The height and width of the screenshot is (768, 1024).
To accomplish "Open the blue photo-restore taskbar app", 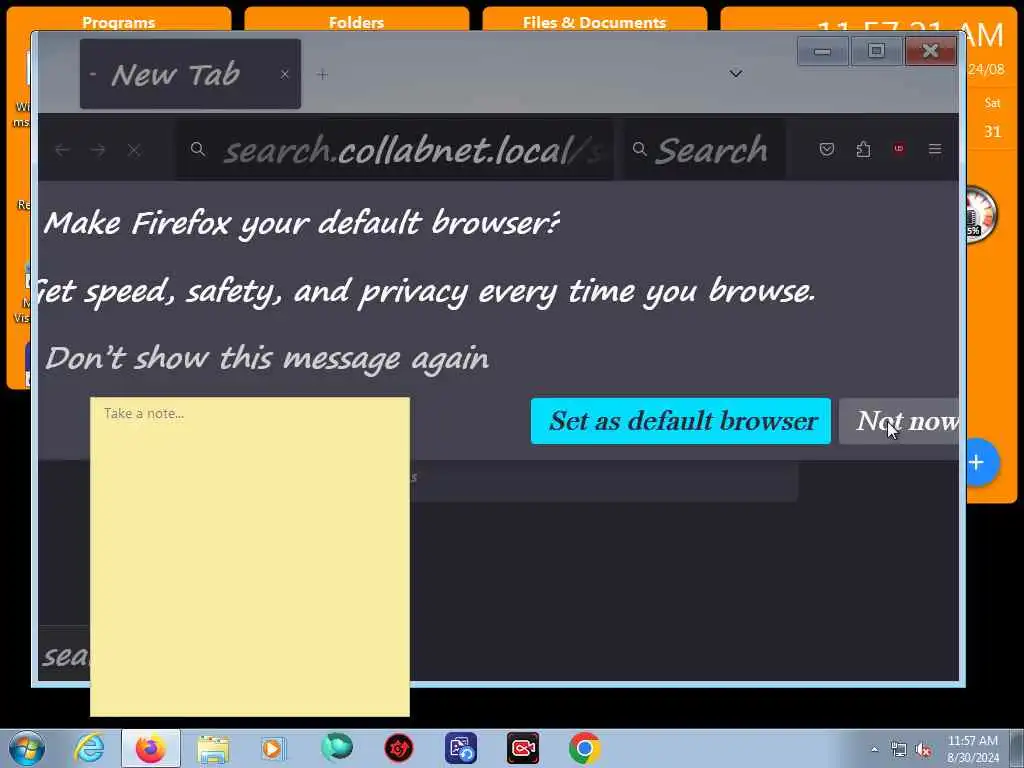I will pos(461,748).
